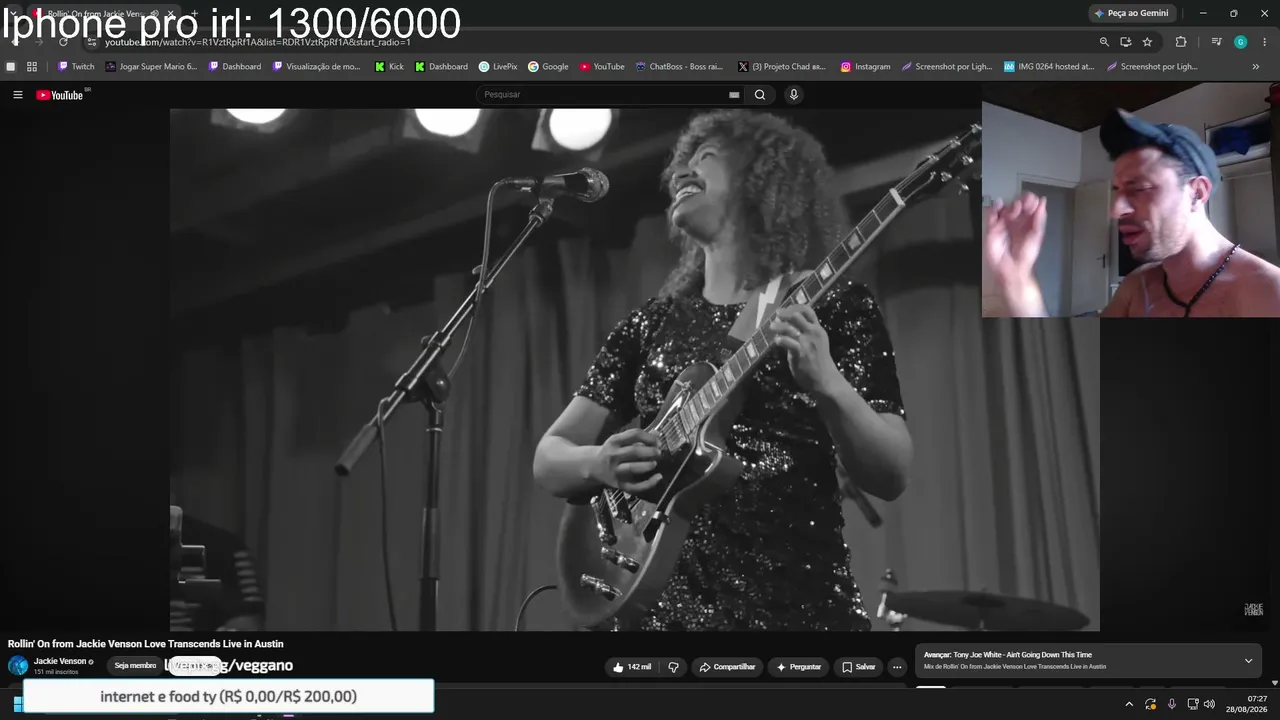Image resolution: width=1280 pixels, height=720 pixels.
Task: Open the Jackie Venson channel name link
Action: coord(60,661)
